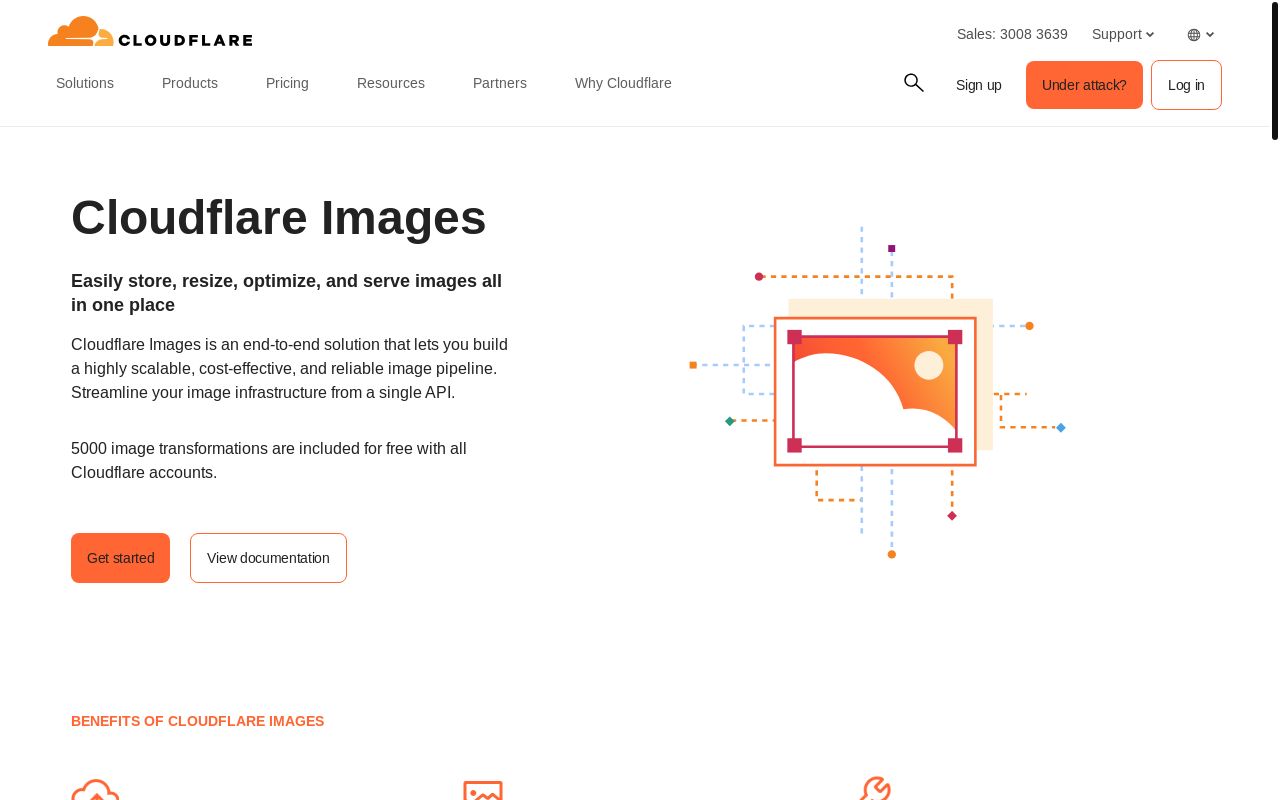Click the wrench benefit icon at bottom right
1280x800 pixels.
(x=875, y=792)
